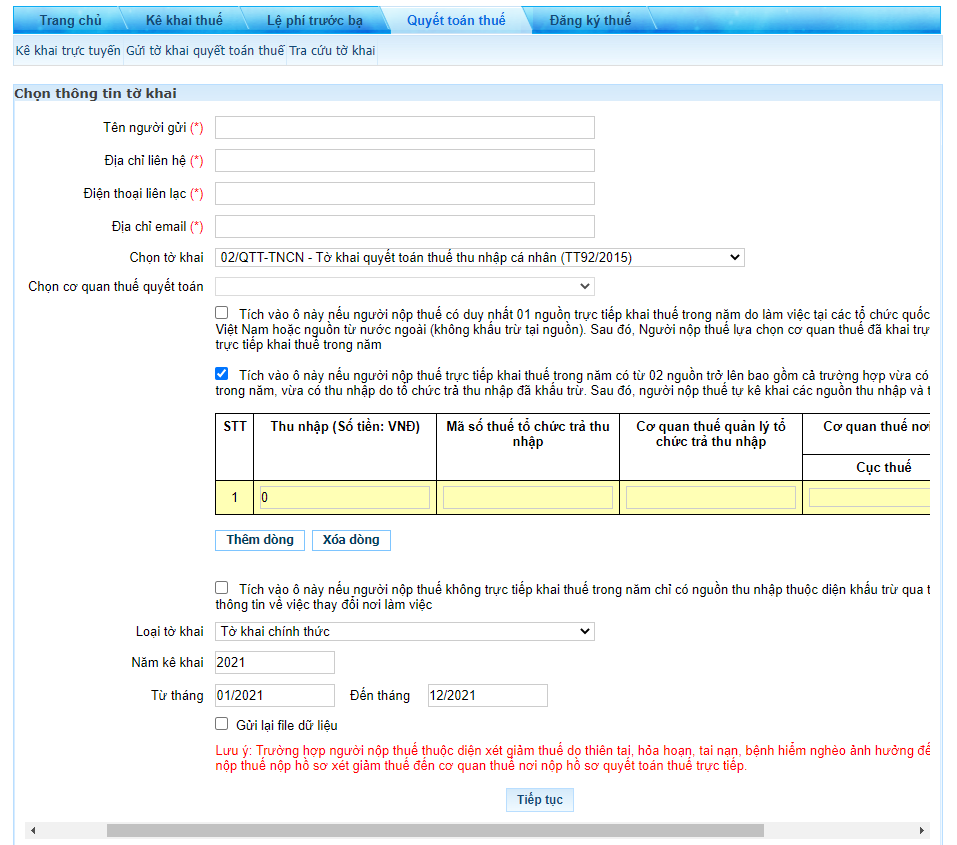Screen dimensions: 957x845
Task: Click the Thêm dòng button
Action: [x=260, y=540]
